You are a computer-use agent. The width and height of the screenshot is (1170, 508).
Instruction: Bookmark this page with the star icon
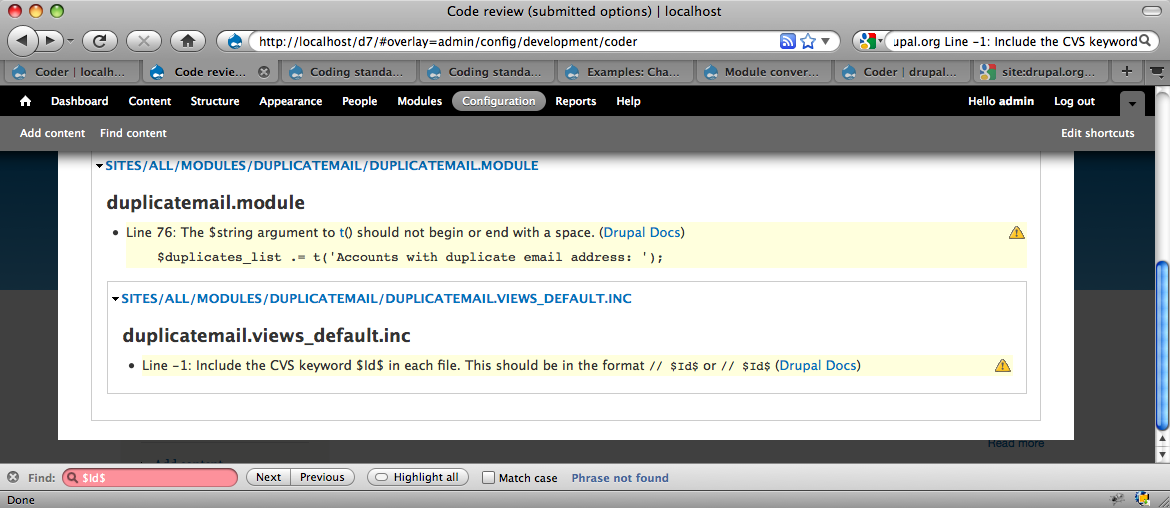click(x=807, y=42)
